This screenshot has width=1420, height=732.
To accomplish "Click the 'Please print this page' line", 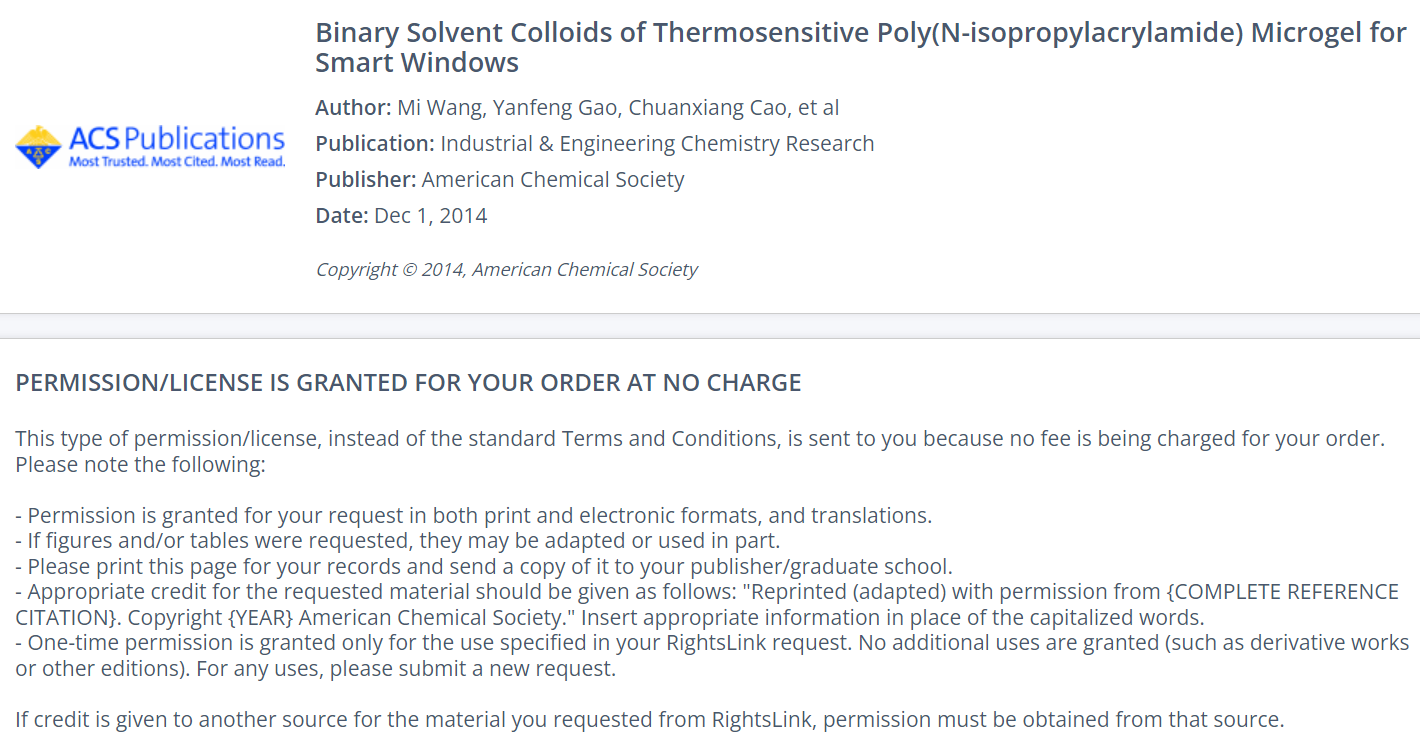I will [x=484, y=567].
